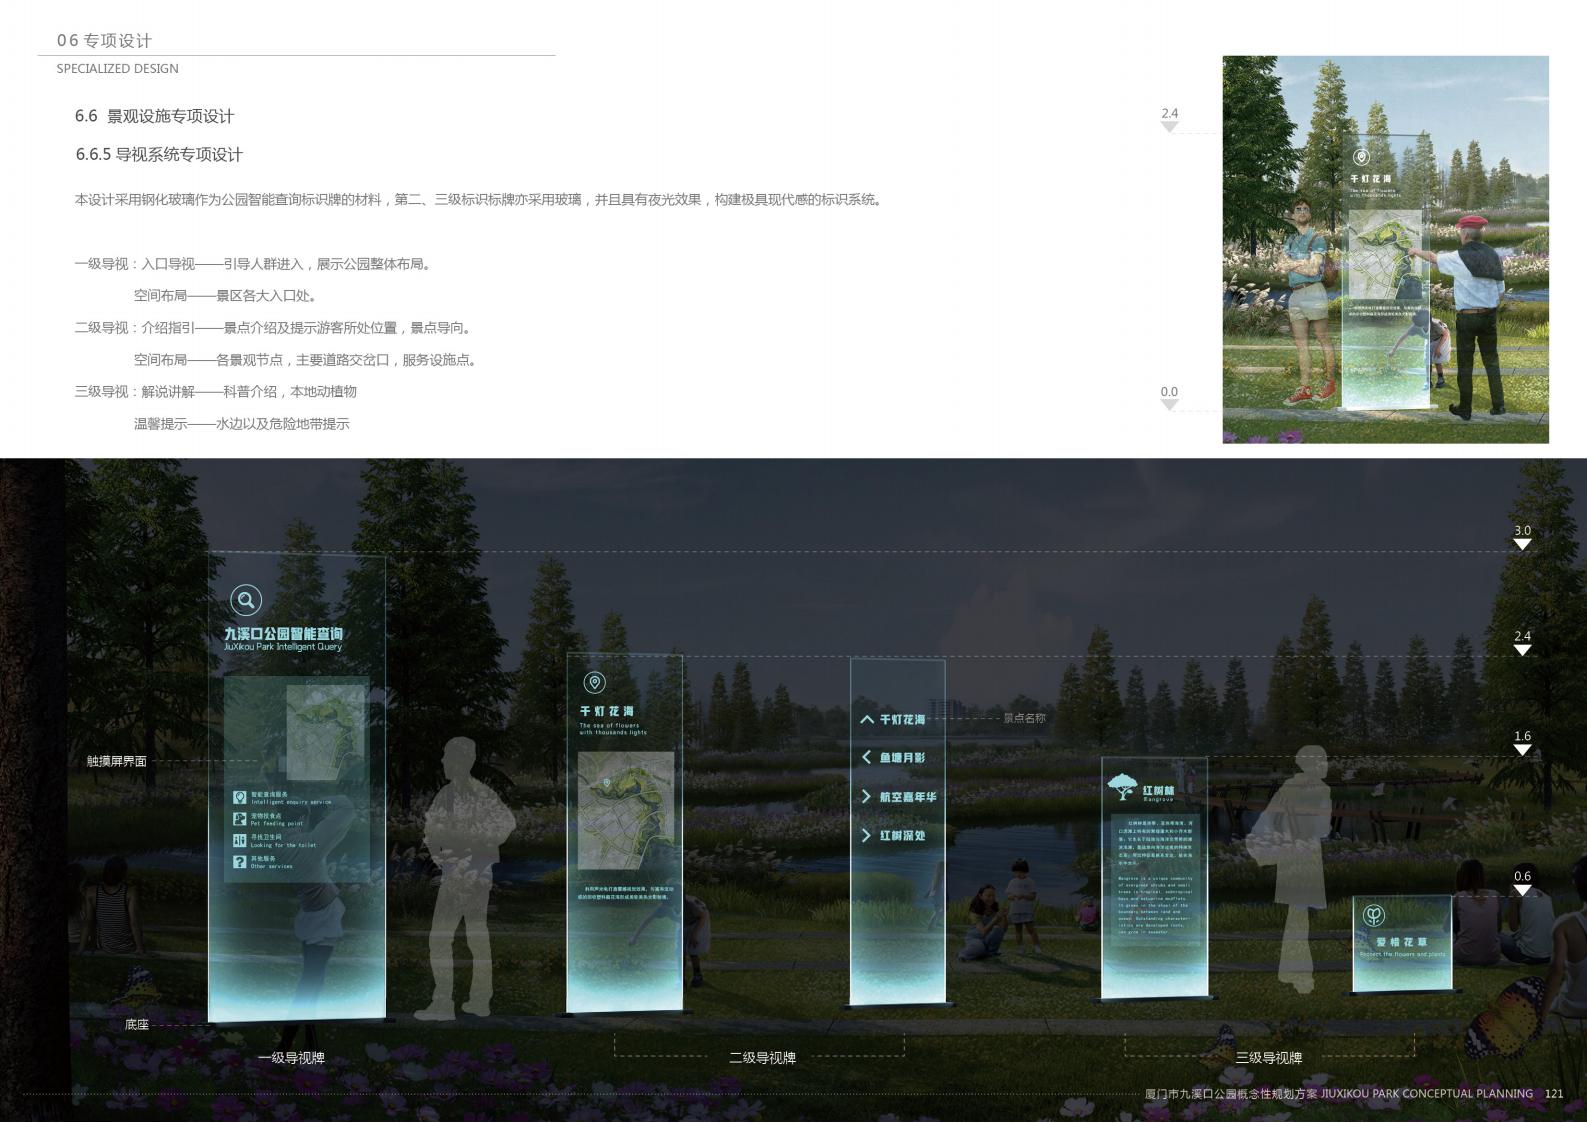The width and height of the screenshot is (1587, 1123).
Task: Click the 九溪口公园智能查询 title
Action: [283, 633]
